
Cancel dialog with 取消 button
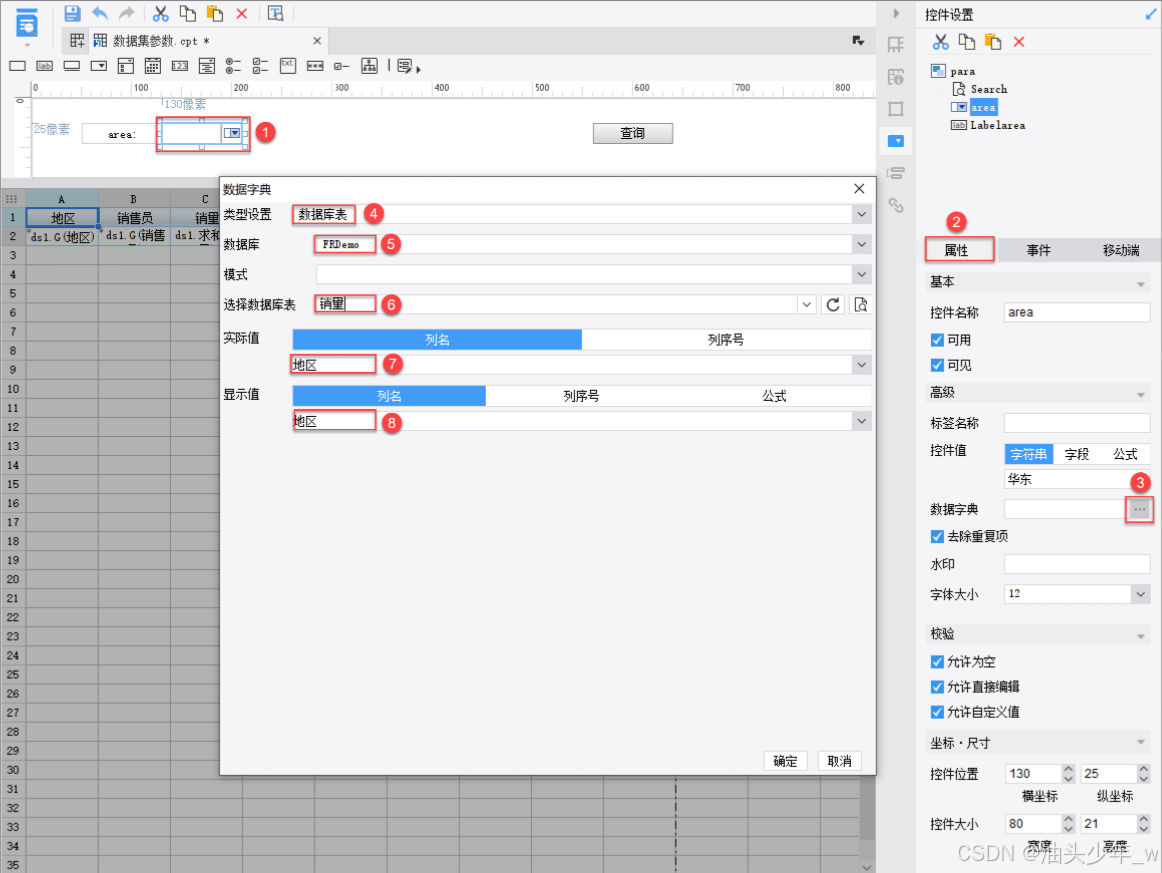click(x=840, y=761)
